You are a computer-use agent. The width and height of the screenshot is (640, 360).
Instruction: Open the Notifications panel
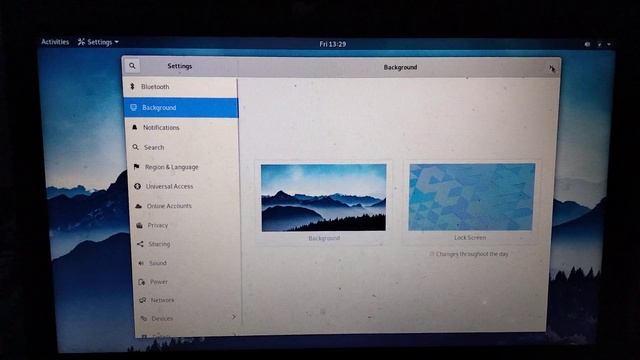(x=182, y=128)
